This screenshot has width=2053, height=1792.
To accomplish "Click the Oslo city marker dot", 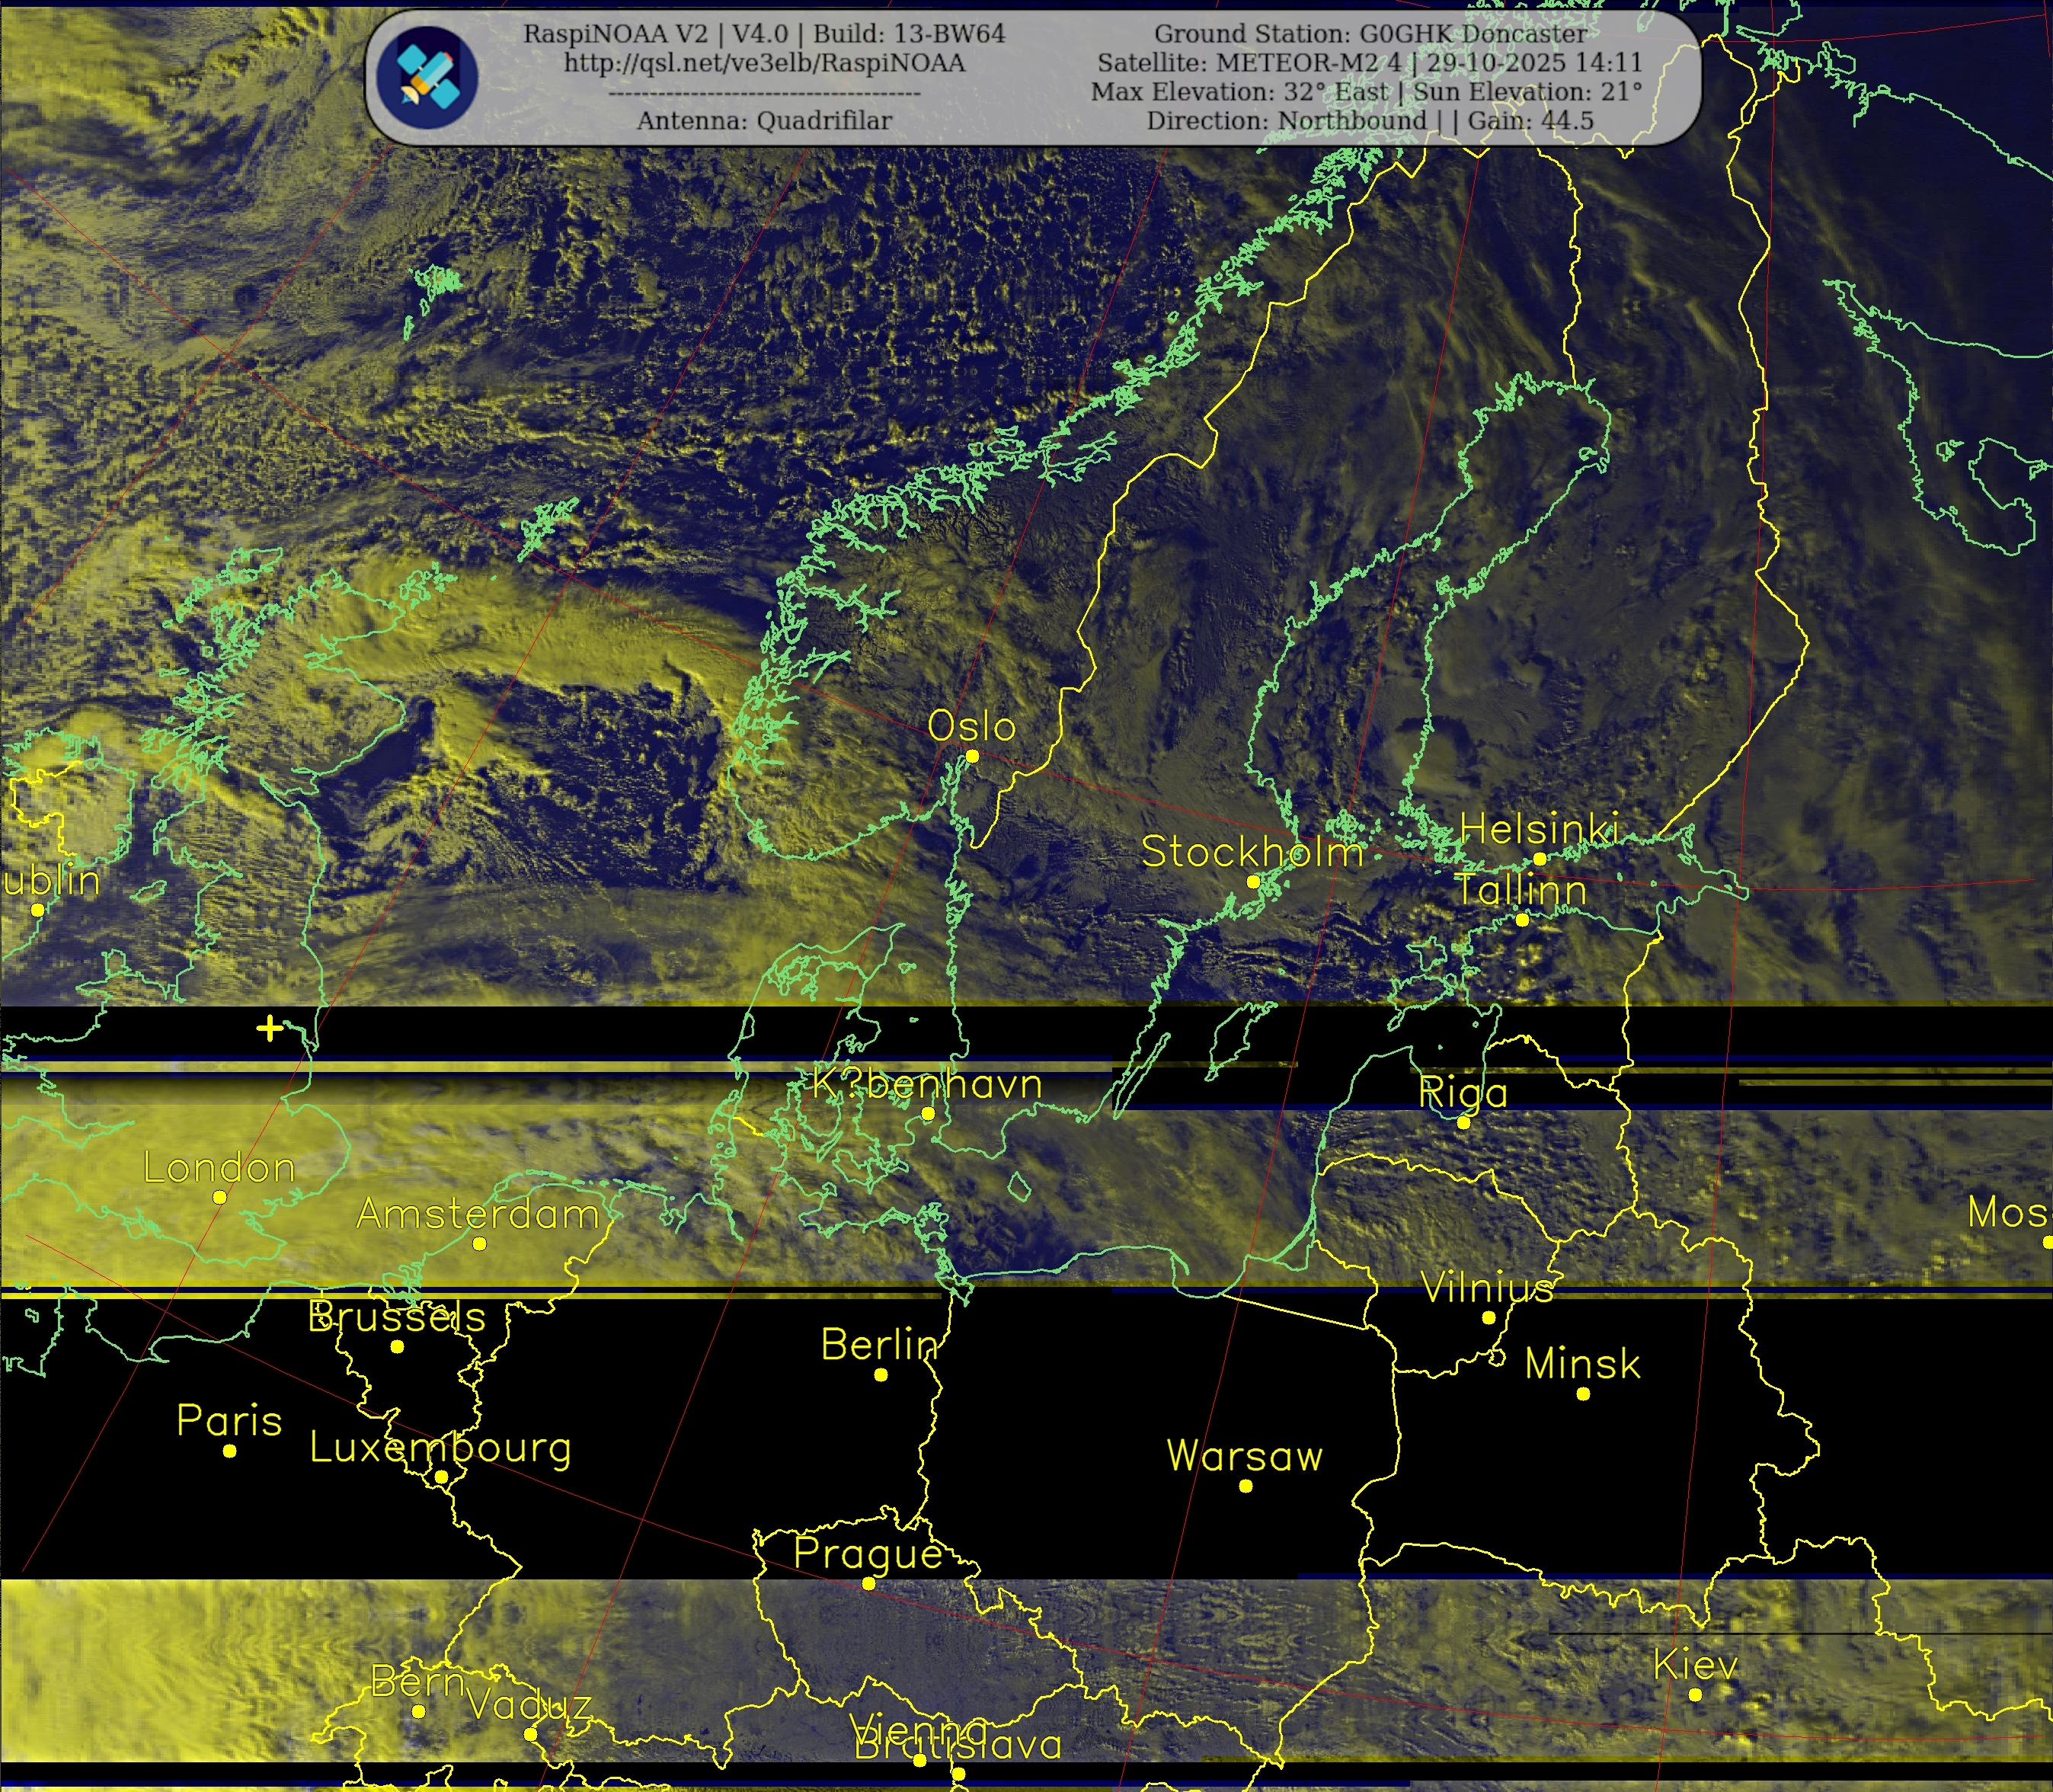I will pos(972,756).
